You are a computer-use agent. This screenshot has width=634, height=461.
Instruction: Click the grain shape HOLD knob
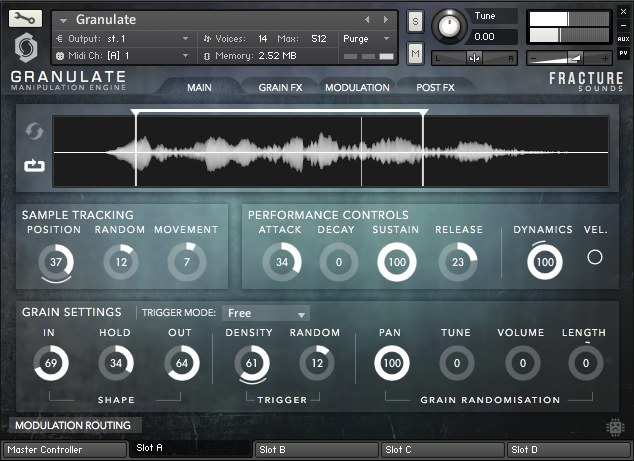click(x=116, y=363)
